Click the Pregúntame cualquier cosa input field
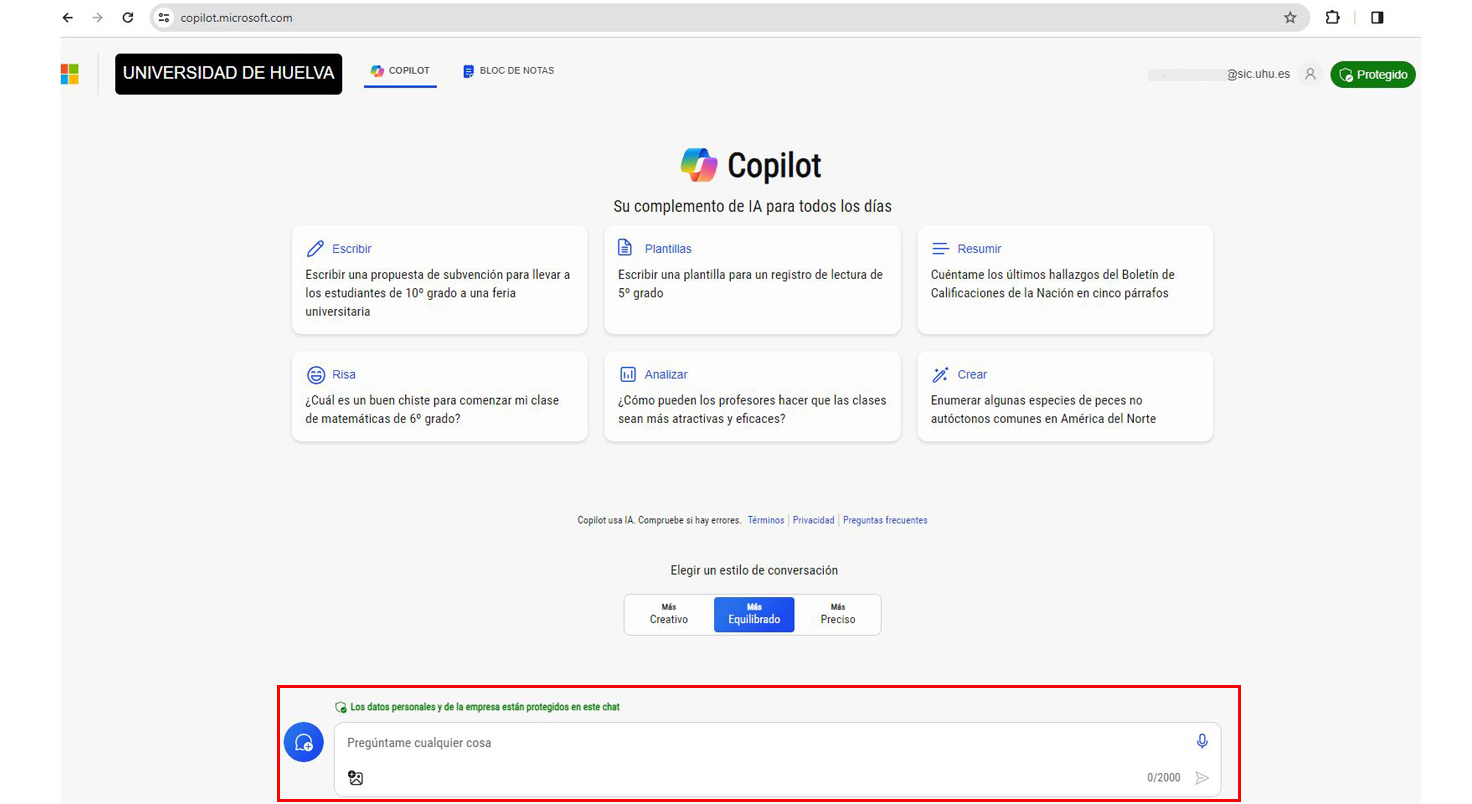Image resolution: width=1472 pixels, height=804 pixels. (x=760, y=743)
